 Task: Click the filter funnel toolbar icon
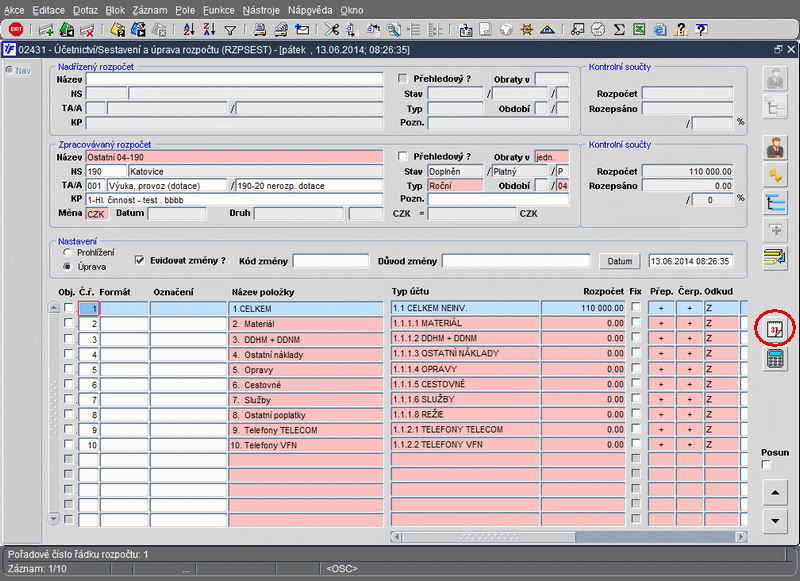230,29
